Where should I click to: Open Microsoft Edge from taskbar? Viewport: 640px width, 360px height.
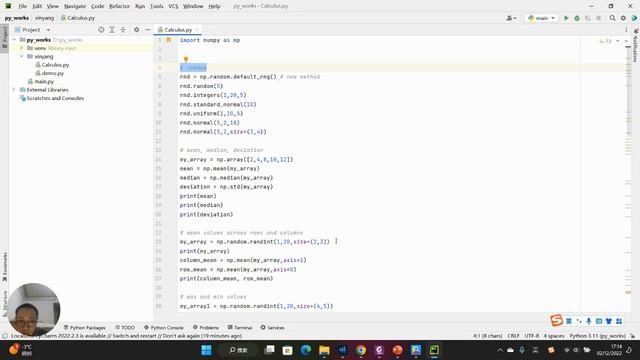click(306, 350)
